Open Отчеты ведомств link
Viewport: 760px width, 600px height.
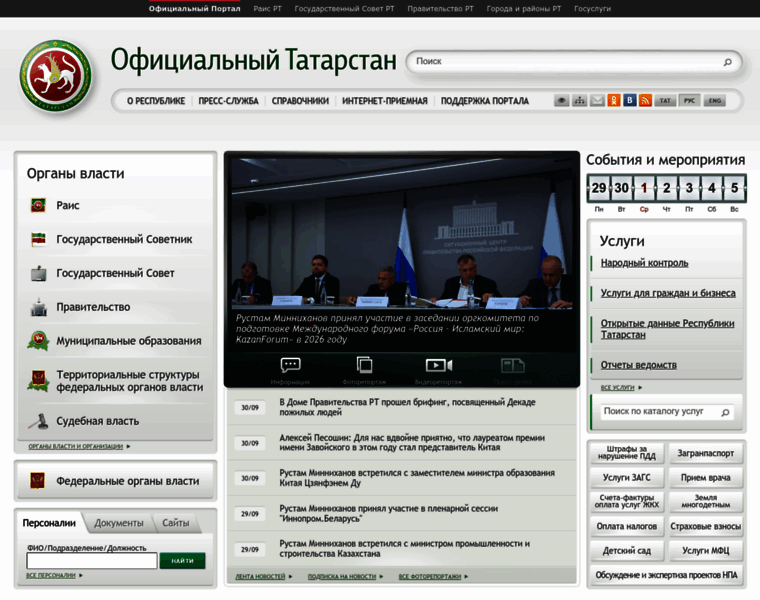pyautogui.click(x=638, y=365)
